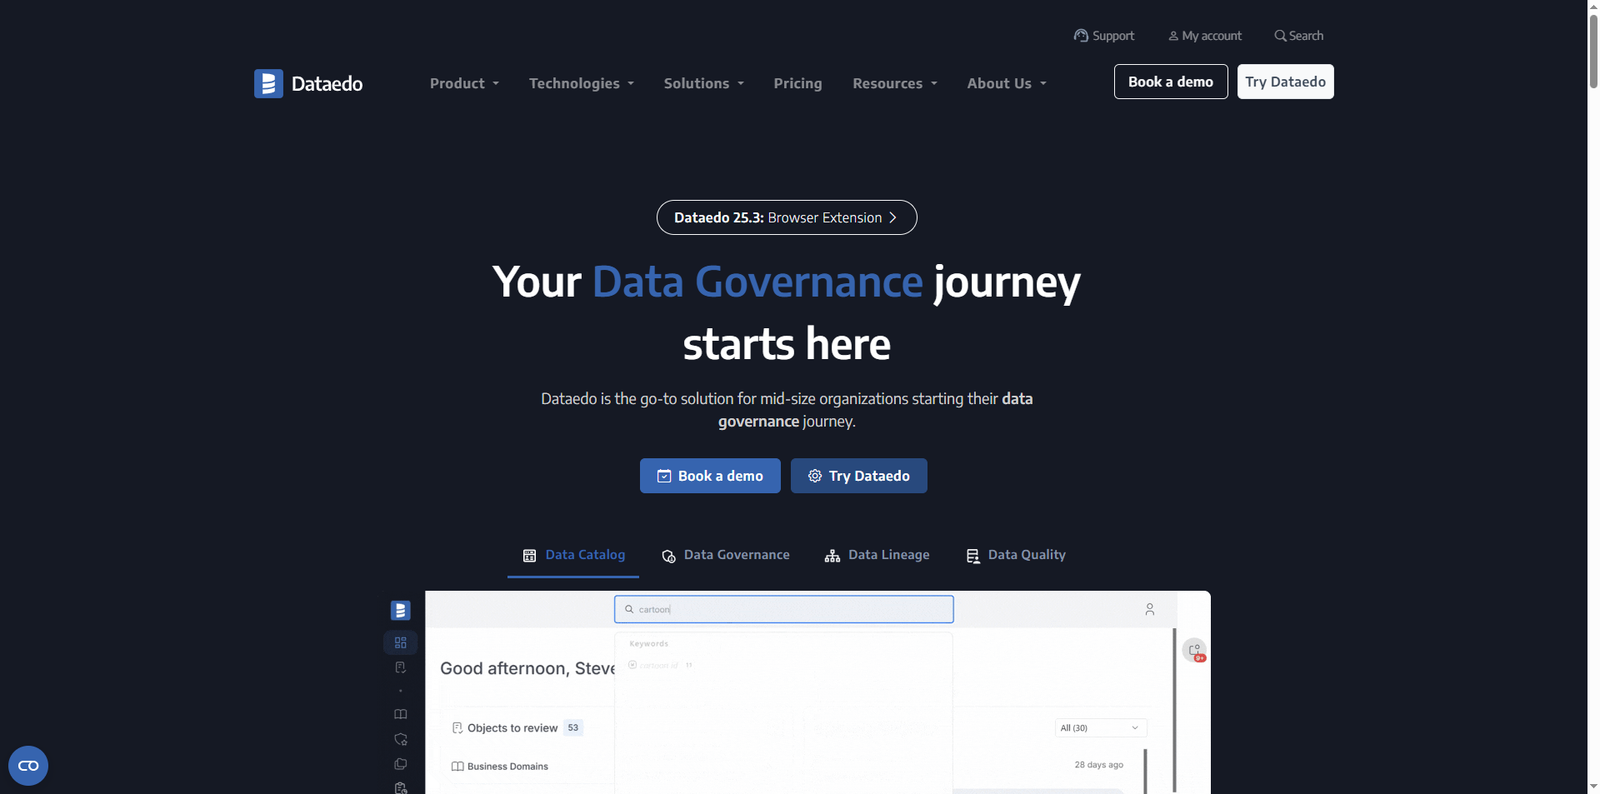Click the shield star icon in demo sidebar
The image size is (1600, 794).
(400, 740)
